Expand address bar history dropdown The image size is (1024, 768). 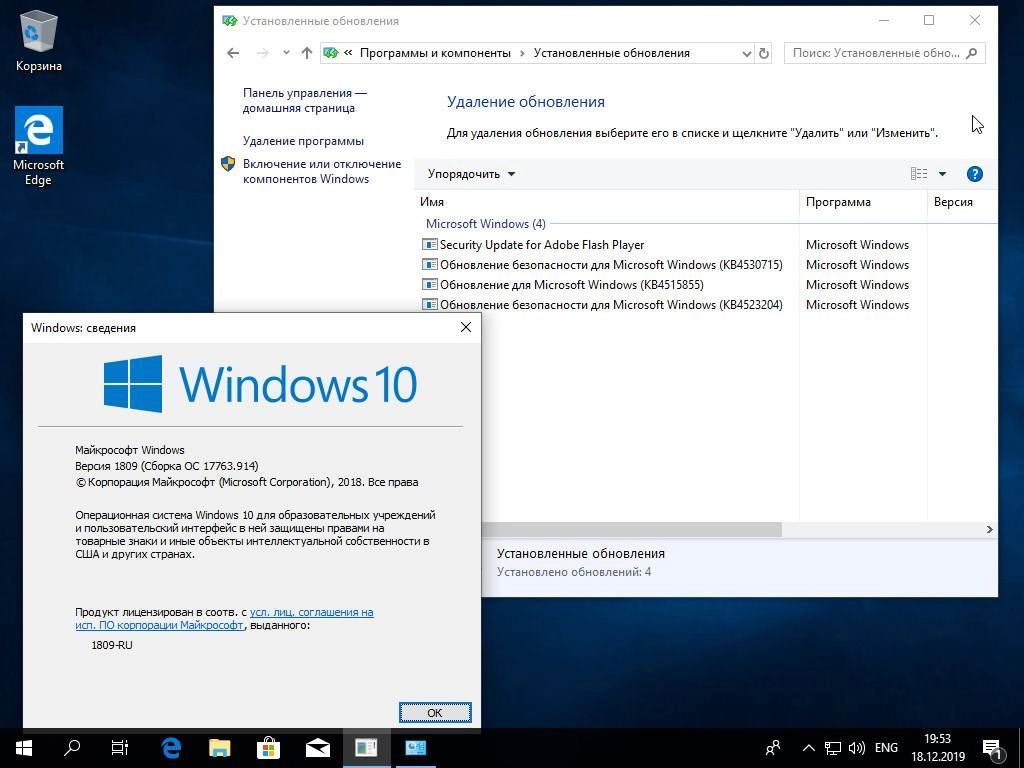(x=746, y=54)
